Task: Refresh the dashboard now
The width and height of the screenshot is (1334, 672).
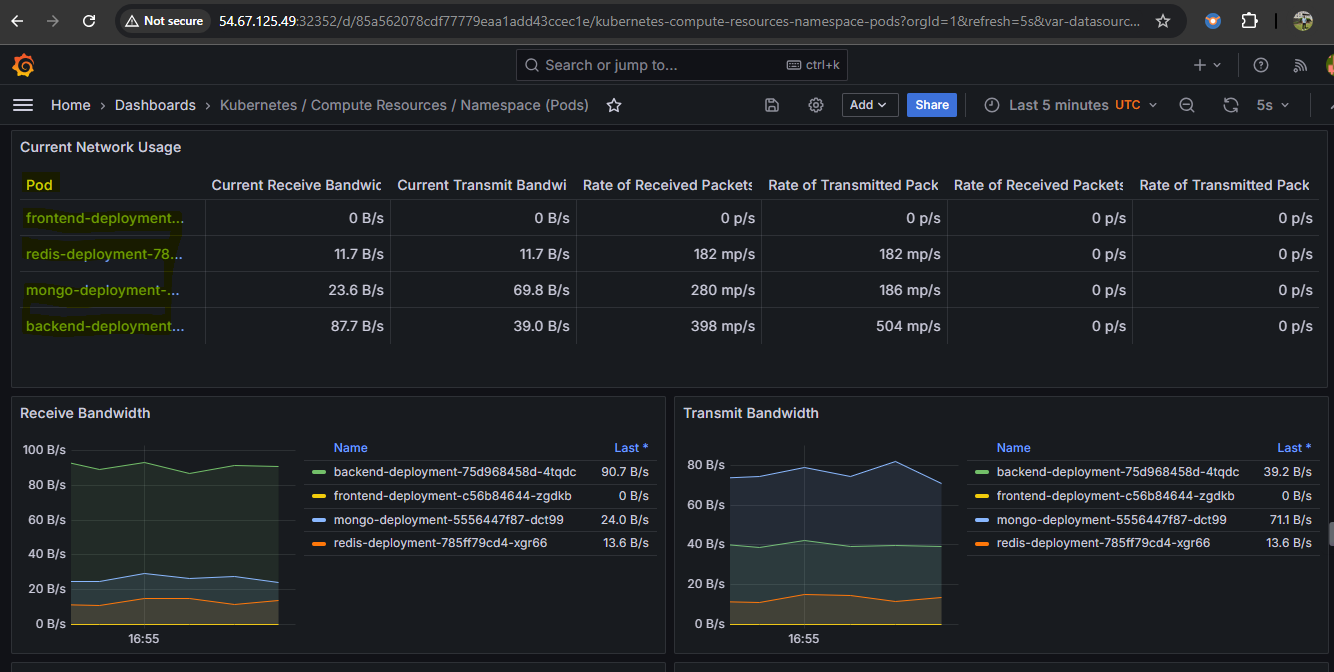Action: [x=1231, y=105]
